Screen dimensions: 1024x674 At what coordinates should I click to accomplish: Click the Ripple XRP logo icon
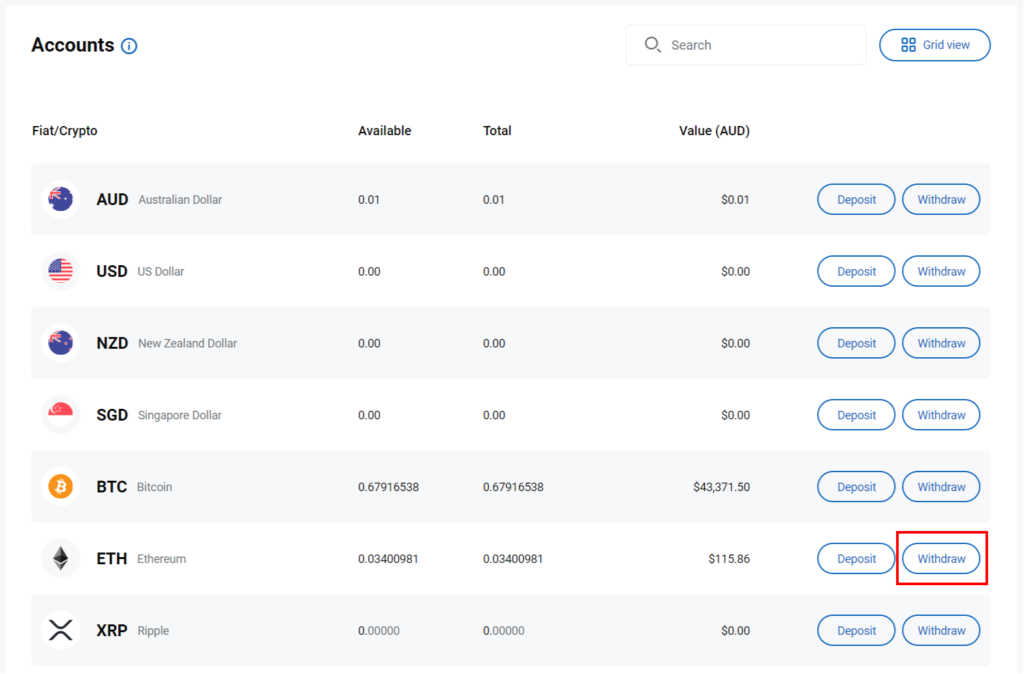click(x=61, y=631)
